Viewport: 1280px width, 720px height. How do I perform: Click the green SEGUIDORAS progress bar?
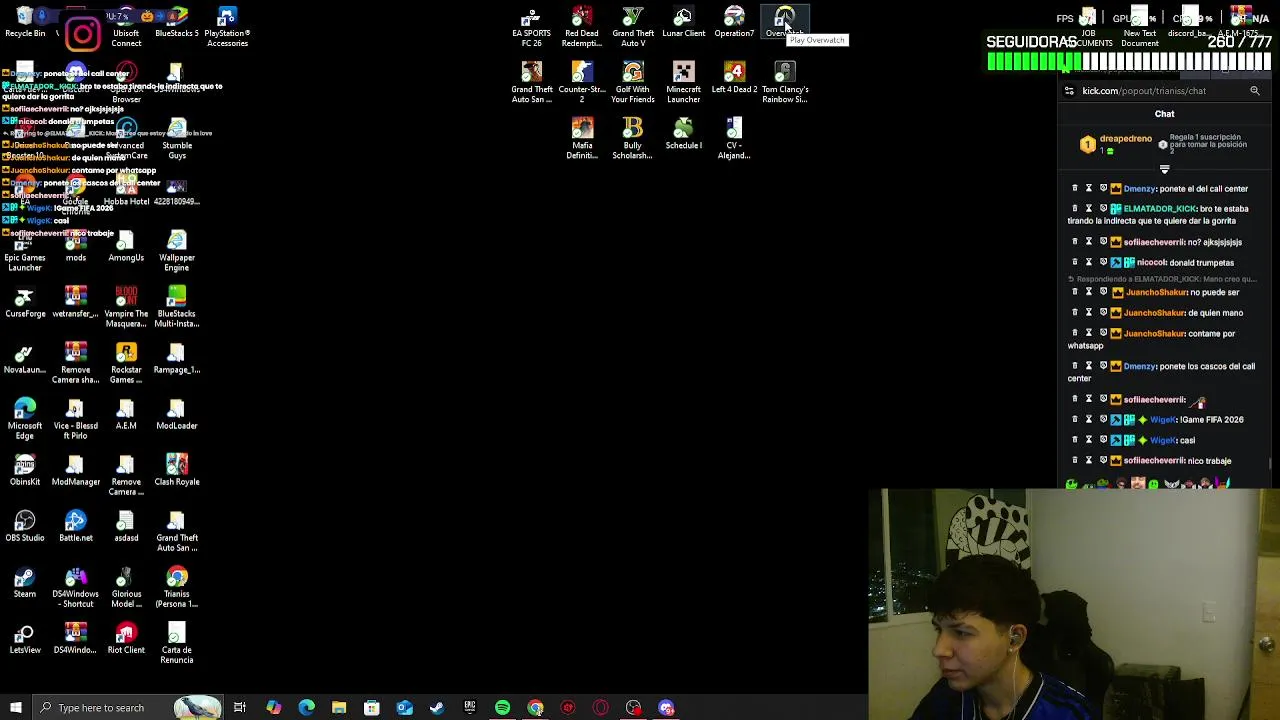(1129, 61)
